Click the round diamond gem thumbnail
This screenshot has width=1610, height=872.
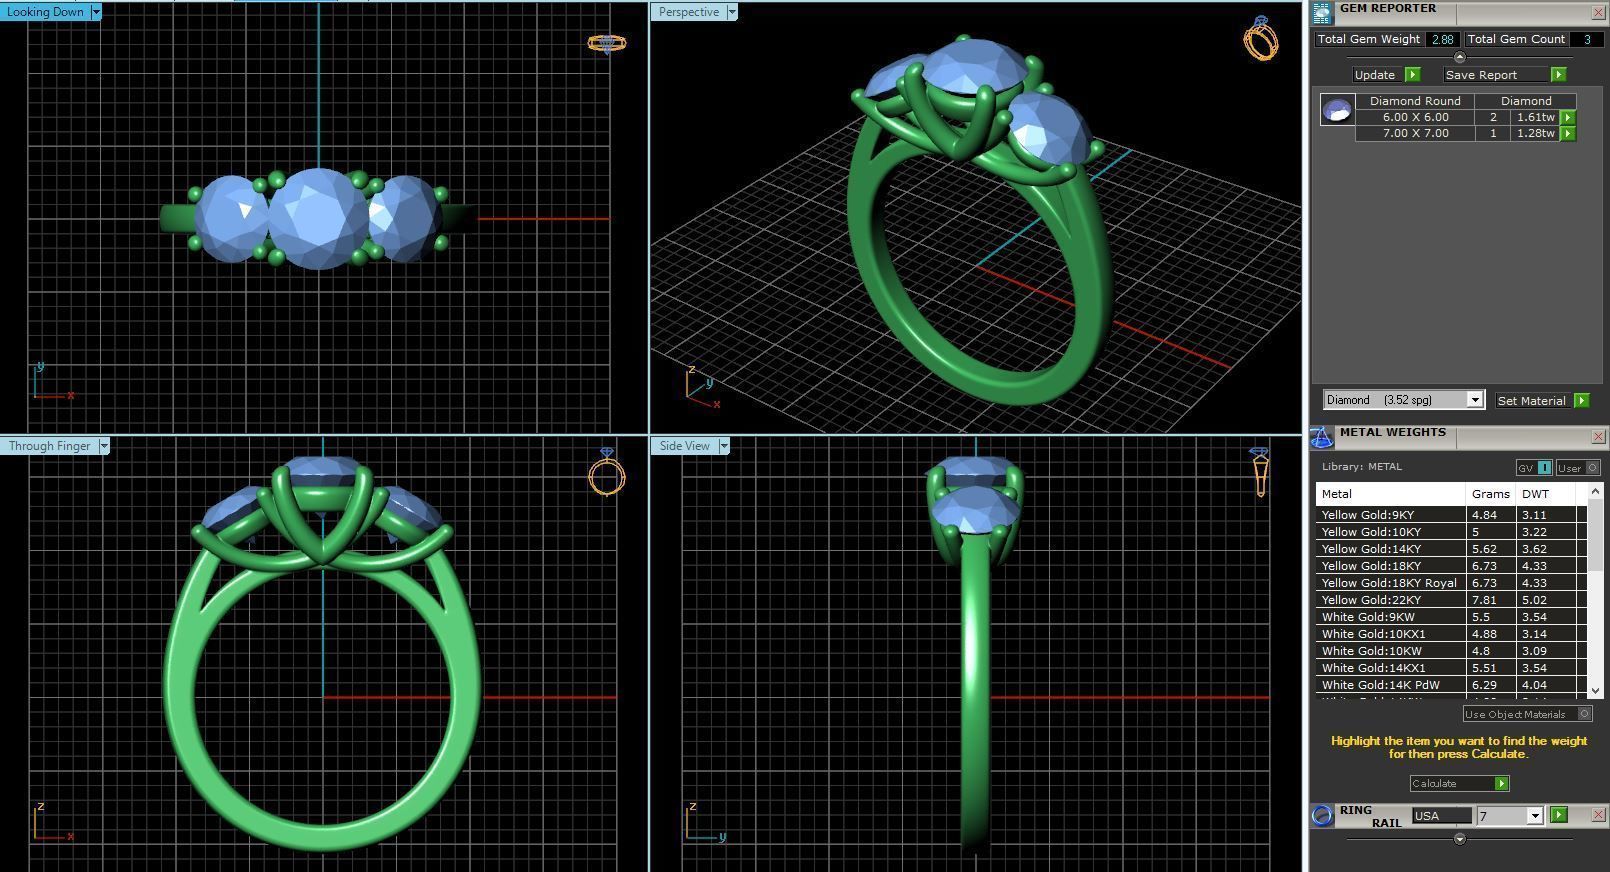pos(1337,109)
